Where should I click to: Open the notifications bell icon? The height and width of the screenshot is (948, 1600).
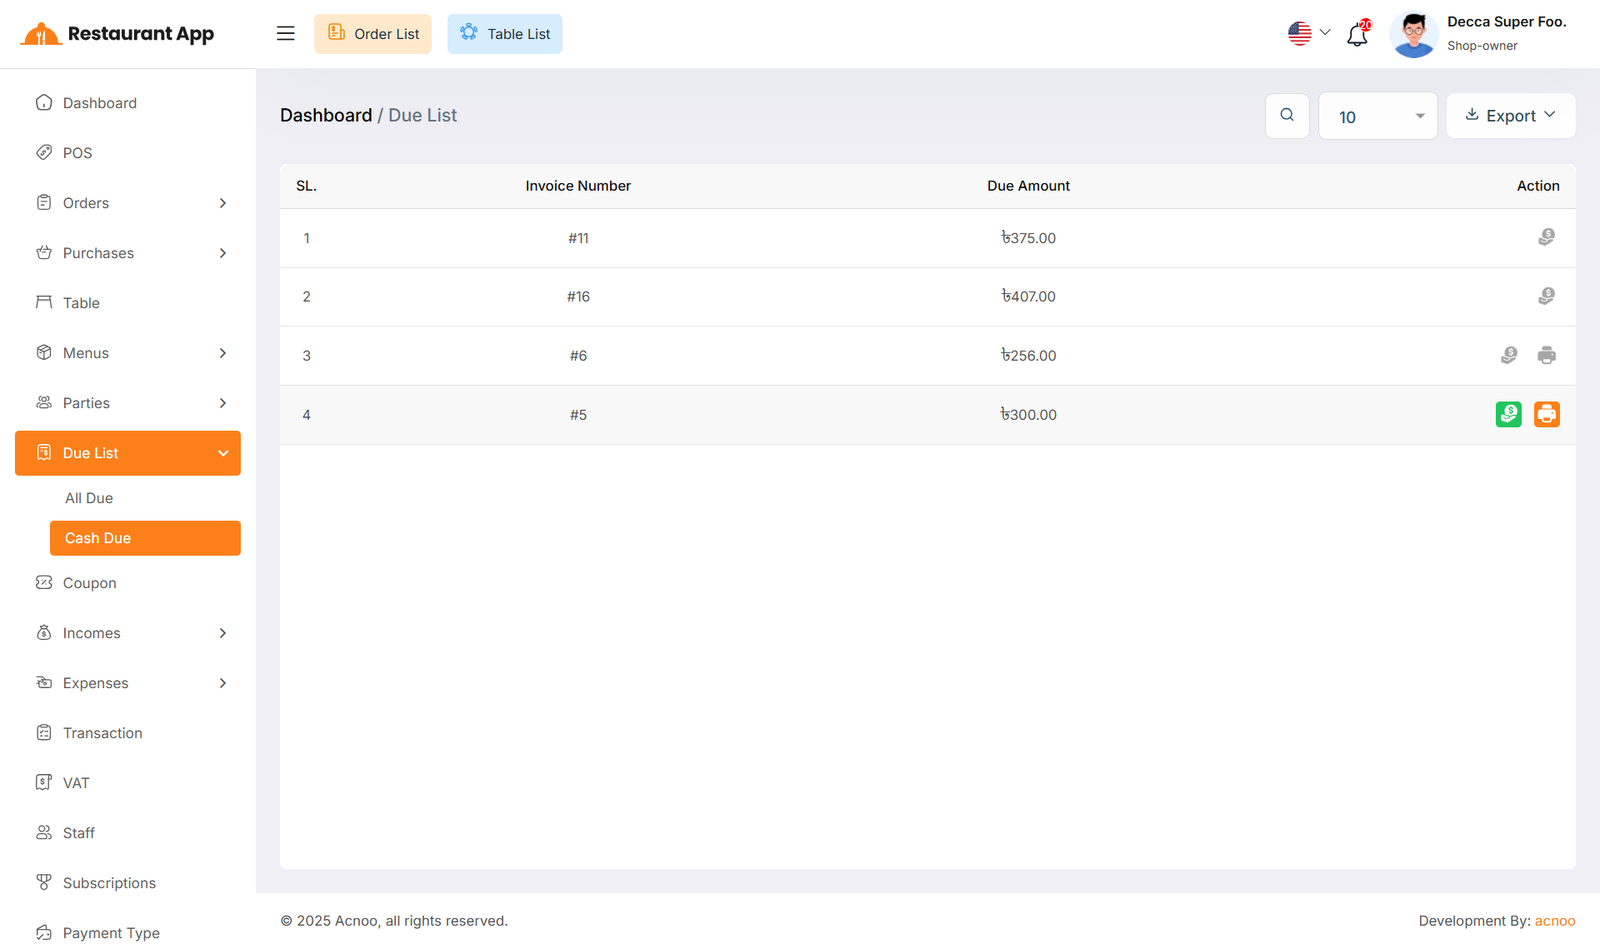1357,34
